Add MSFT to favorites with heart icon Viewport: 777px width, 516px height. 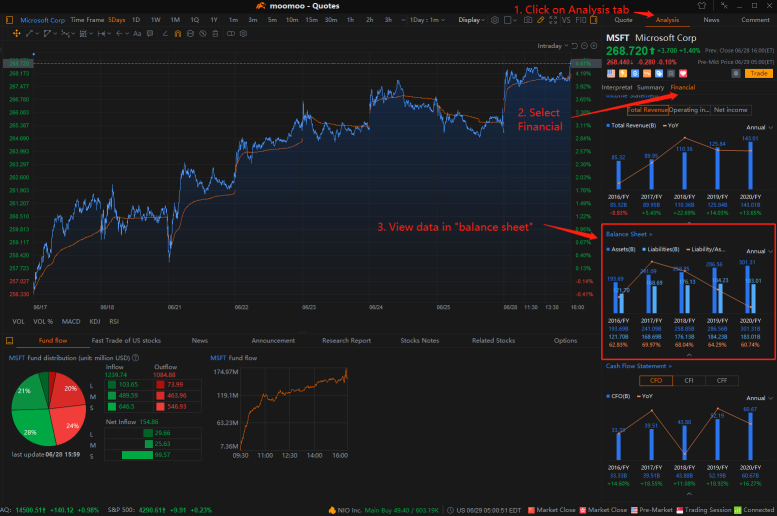click(x=683, y=73)
